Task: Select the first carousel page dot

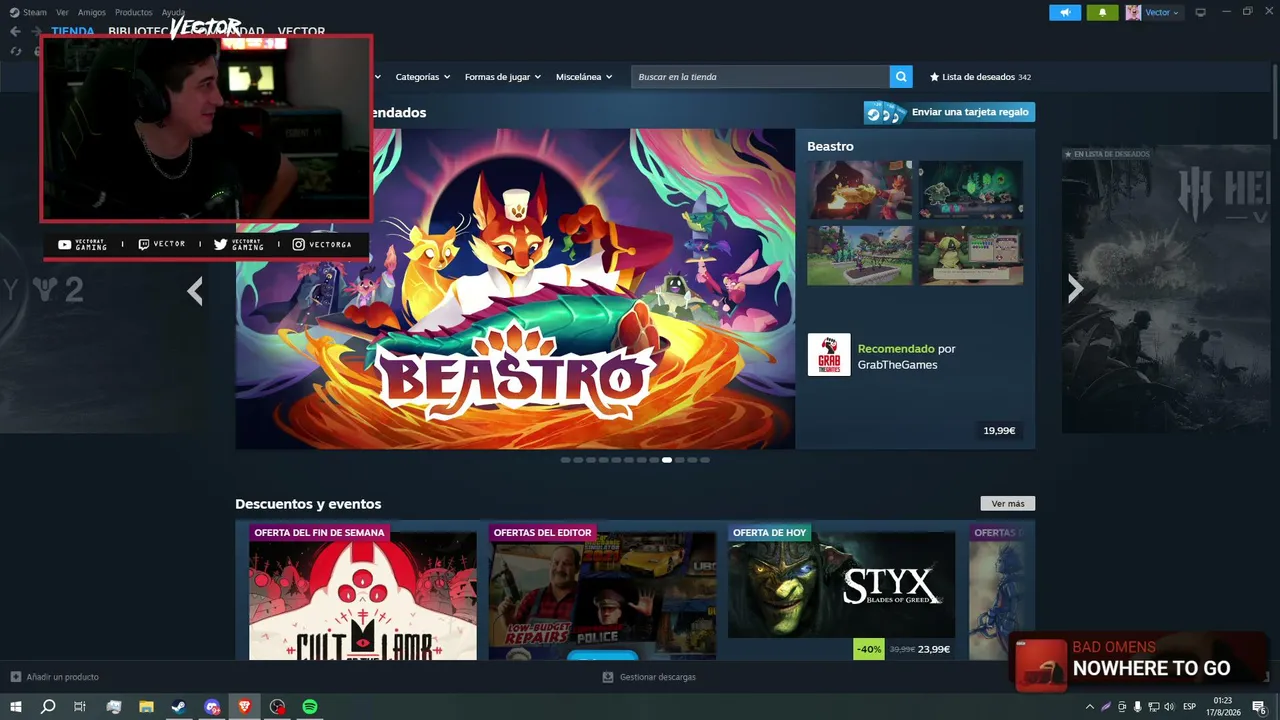Action: pyautogui.click(x=566, y=460)
